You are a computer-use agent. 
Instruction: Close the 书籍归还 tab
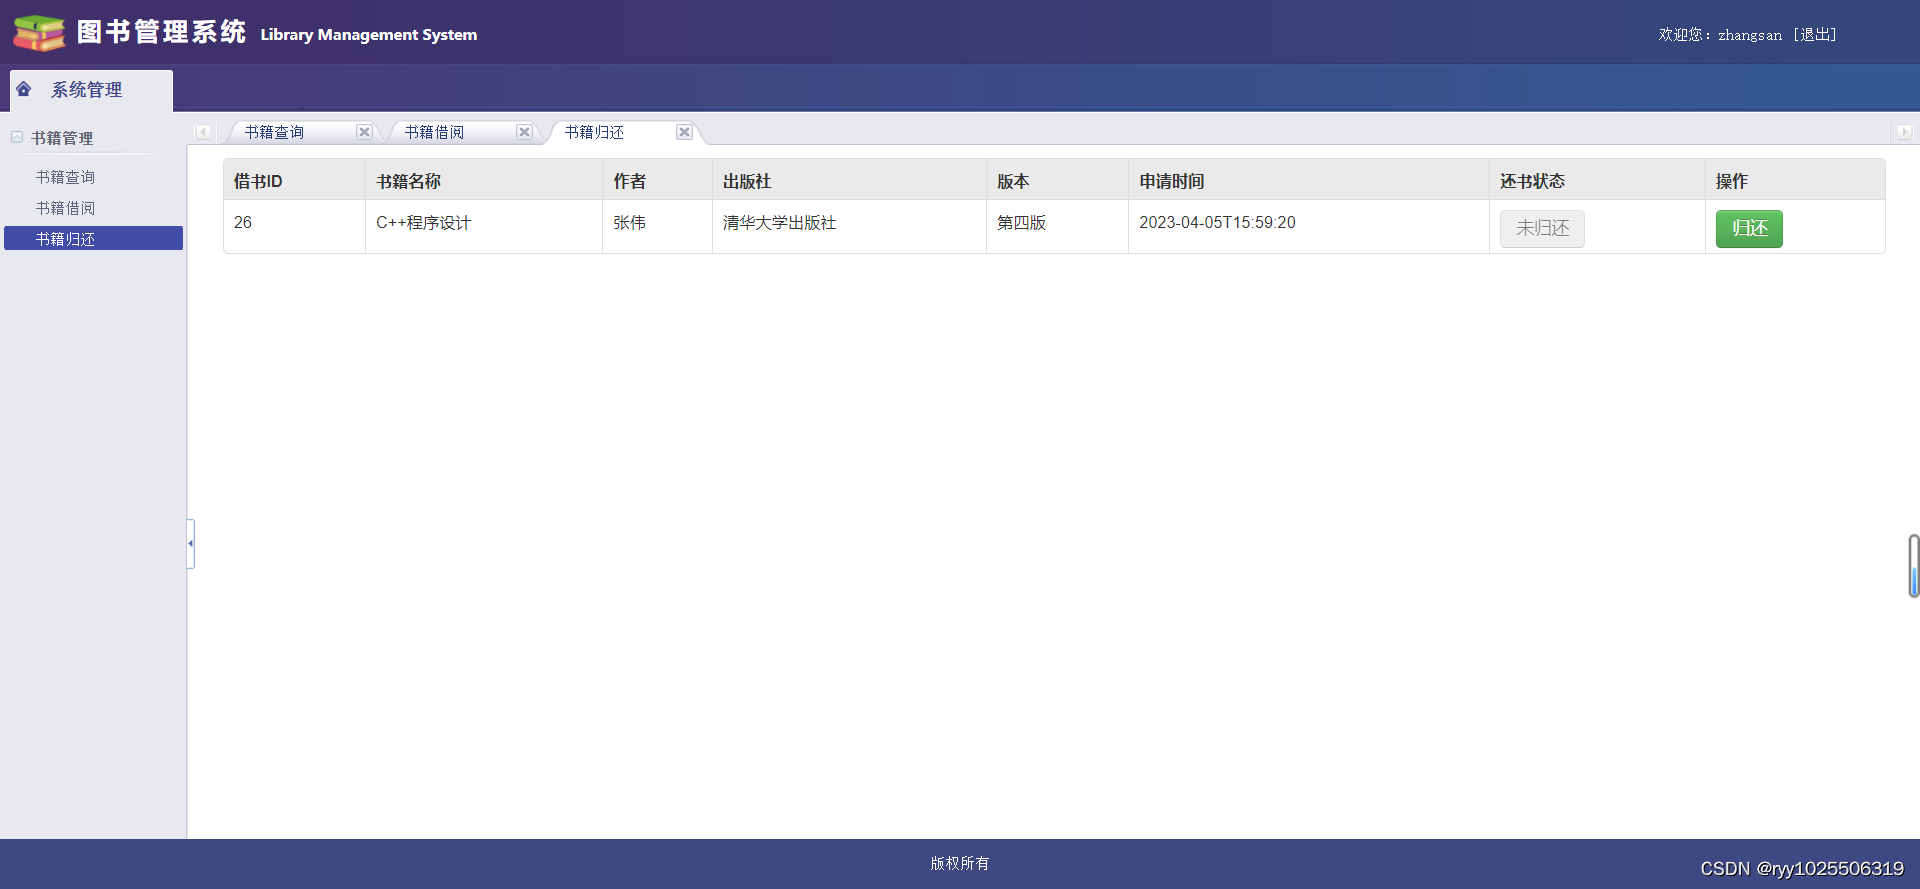click(684, 132)
